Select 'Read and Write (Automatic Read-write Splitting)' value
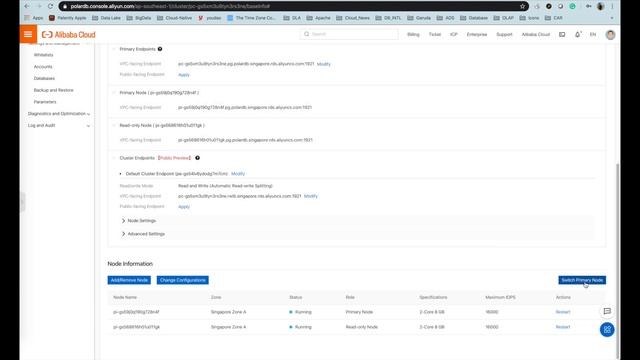This screenshot has width=640, height=360. [225, 186]
